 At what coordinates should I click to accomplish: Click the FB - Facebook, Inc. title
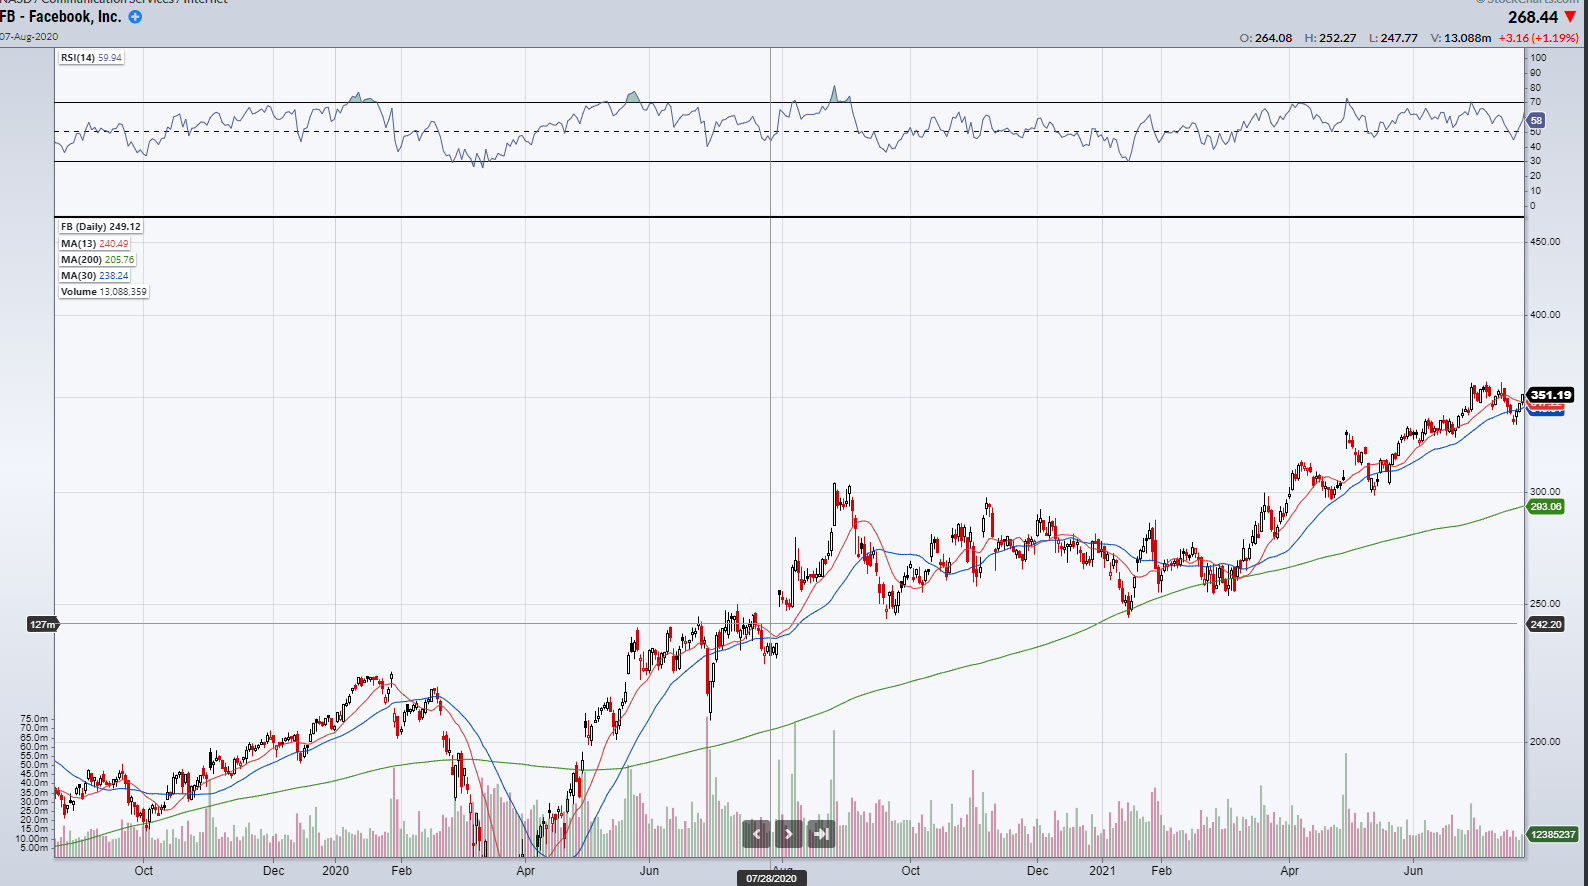click(x=61, y=17)
